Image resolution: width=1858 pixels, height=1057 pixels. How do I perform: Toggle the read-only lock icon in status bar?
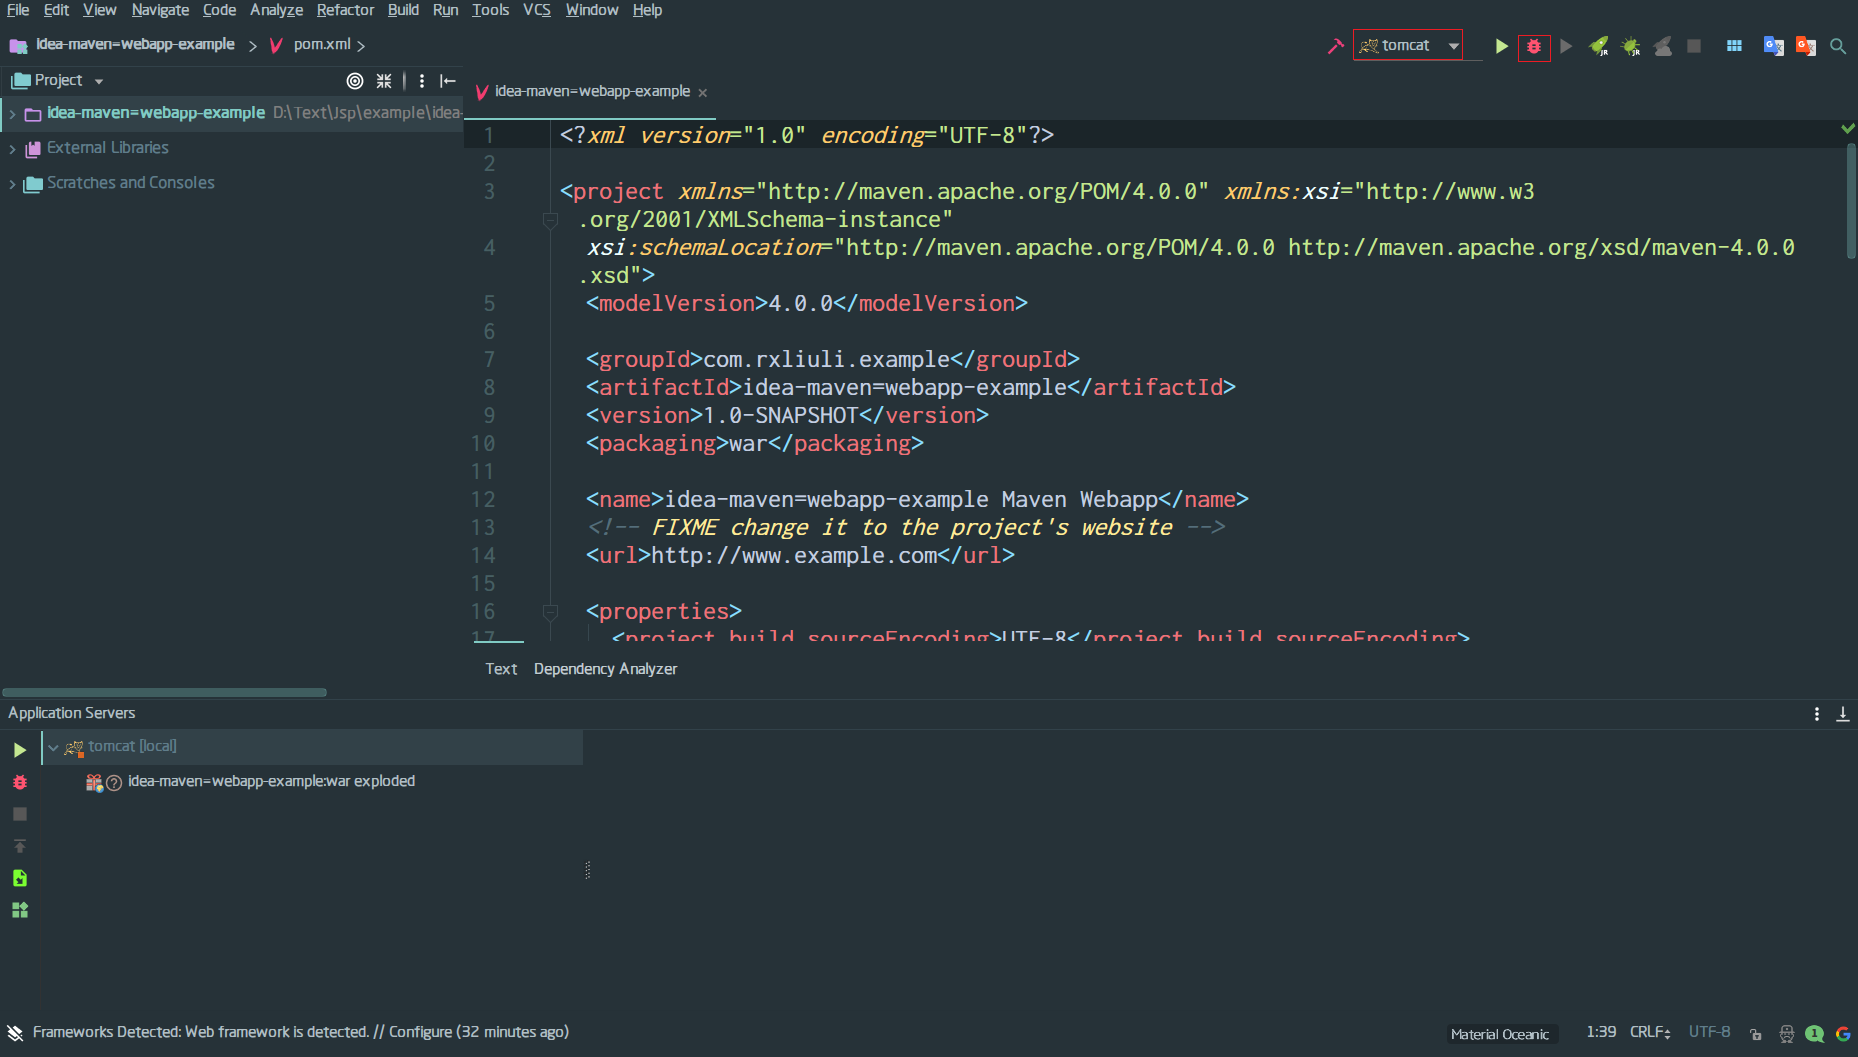click(1756, 1034)
